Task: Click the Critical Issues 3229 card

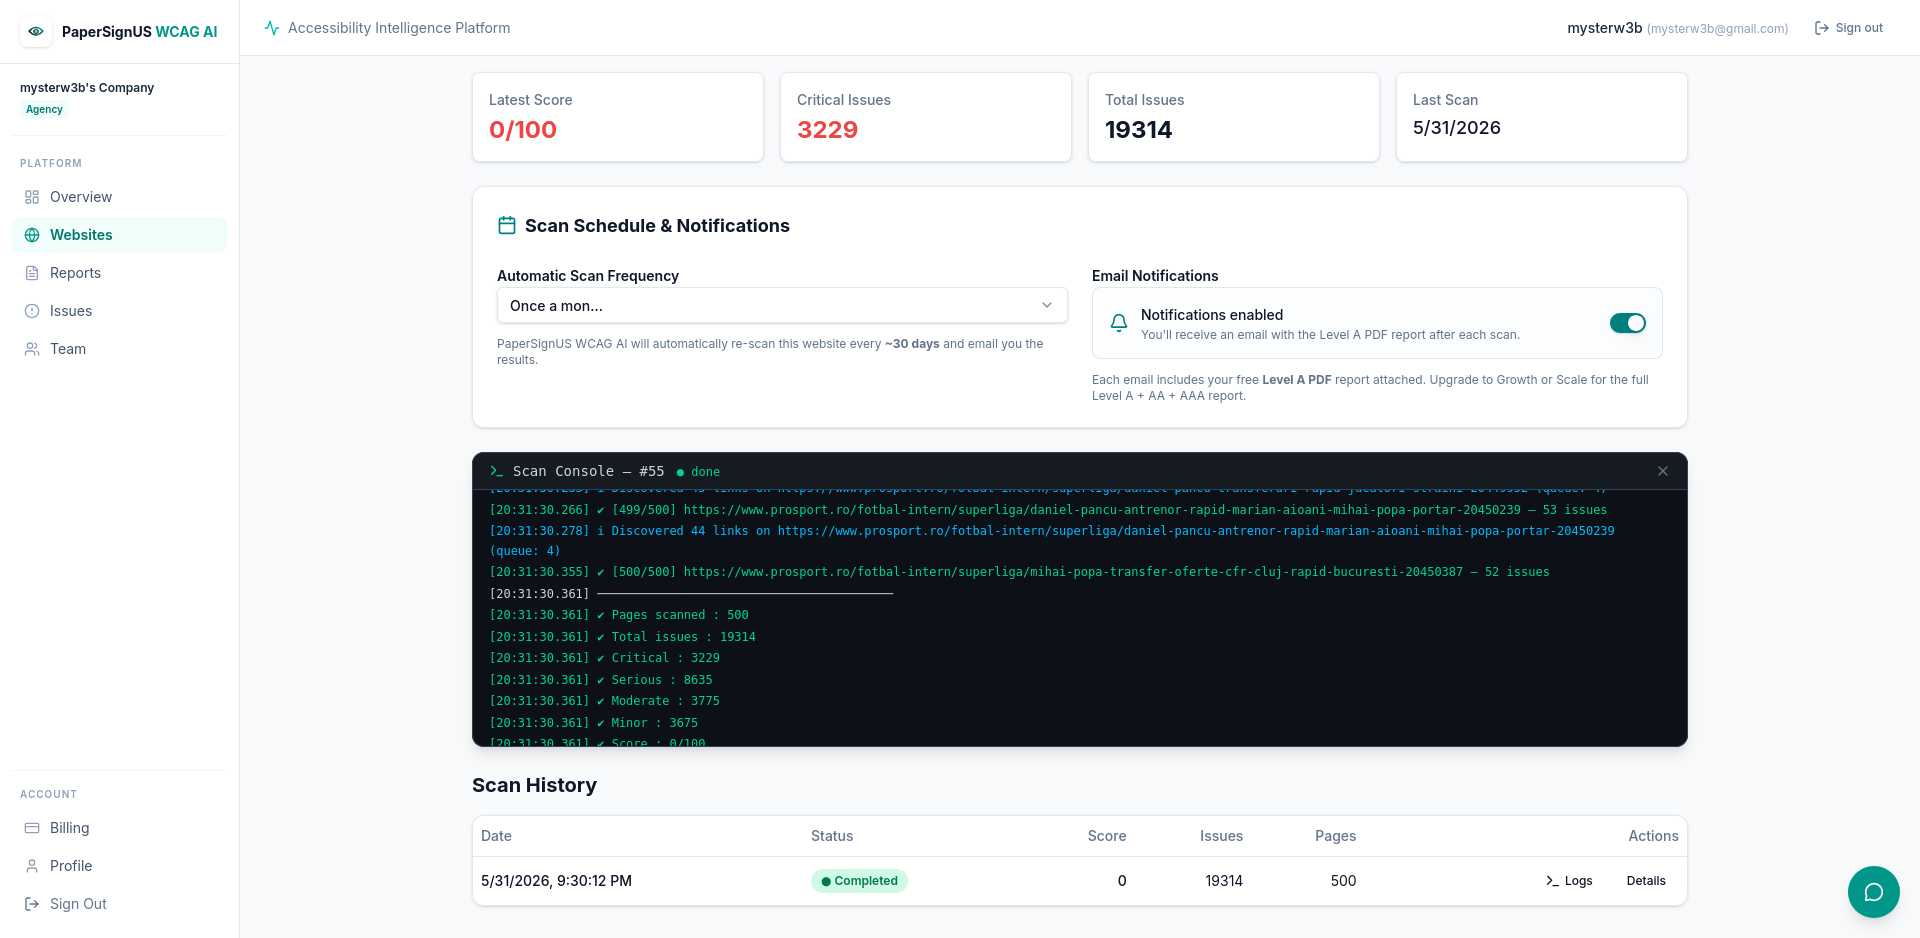Action: coord(926,117)
